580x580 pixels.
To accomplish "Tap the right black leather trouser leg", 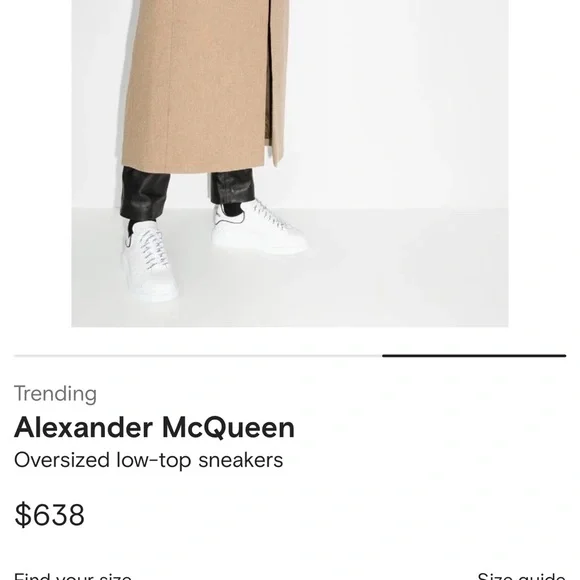I will (x=233, y=187).
